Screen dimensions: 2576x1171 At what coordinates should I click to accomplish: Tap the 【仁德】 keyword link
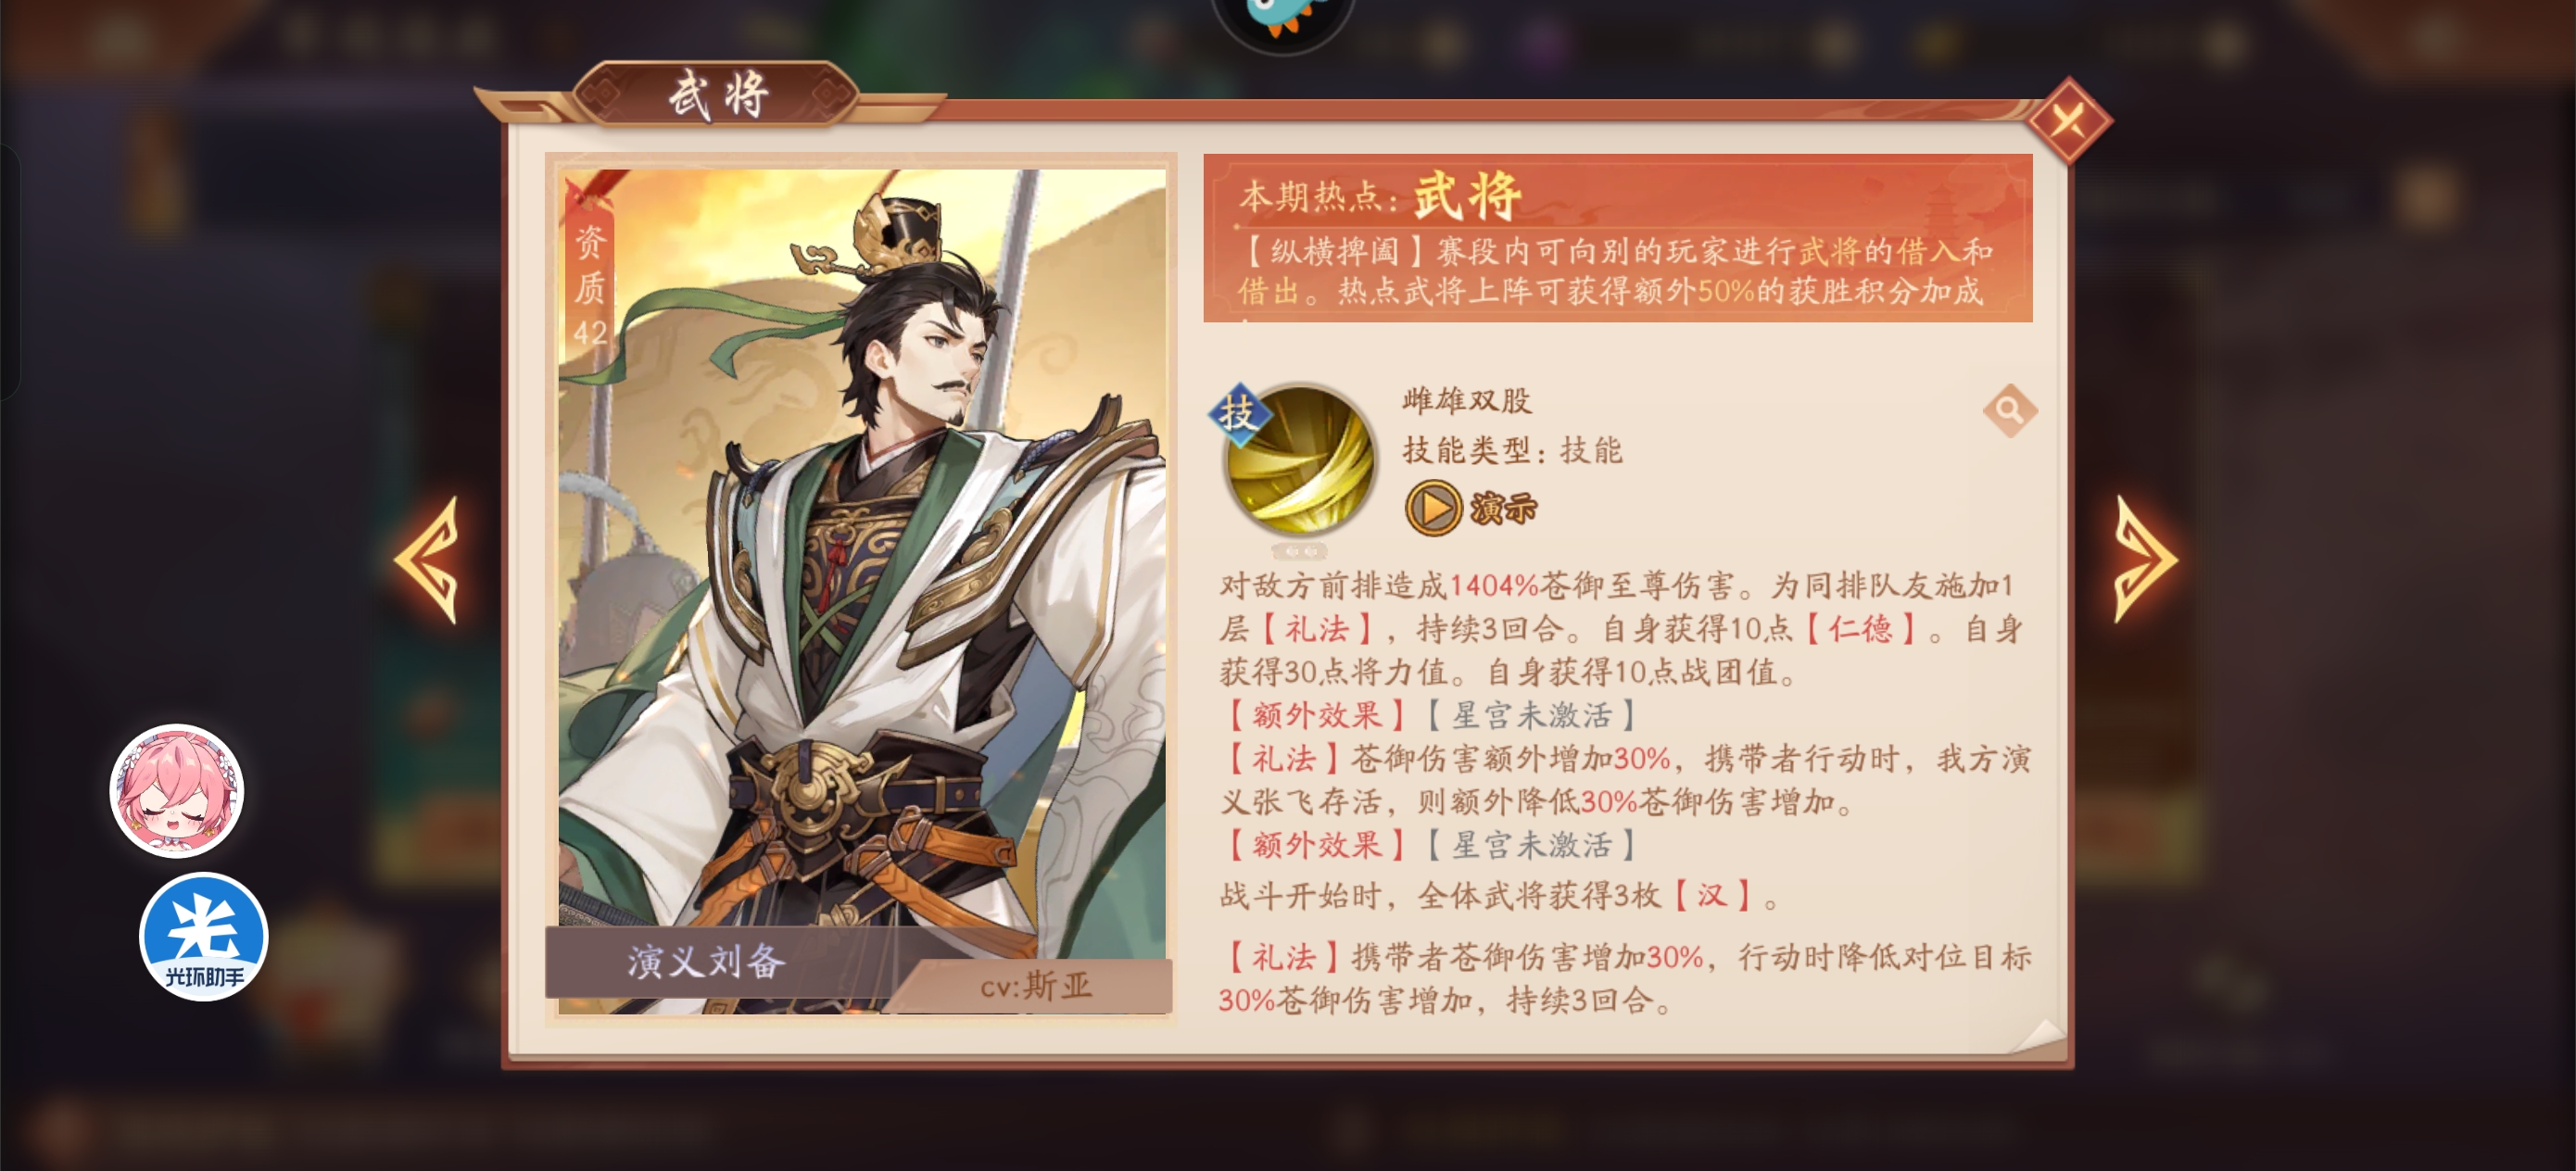click(1861, 629)
